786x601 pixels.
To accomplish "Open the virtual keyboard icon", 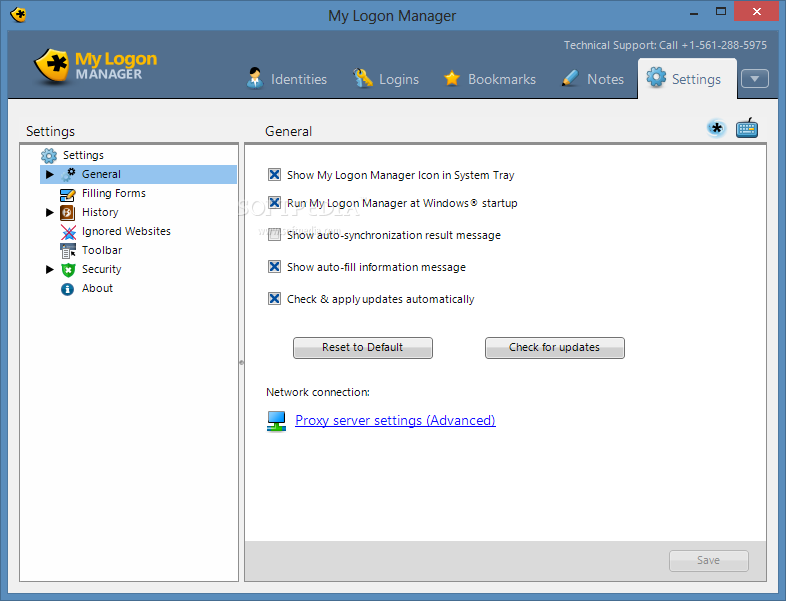I will (747, 128).
